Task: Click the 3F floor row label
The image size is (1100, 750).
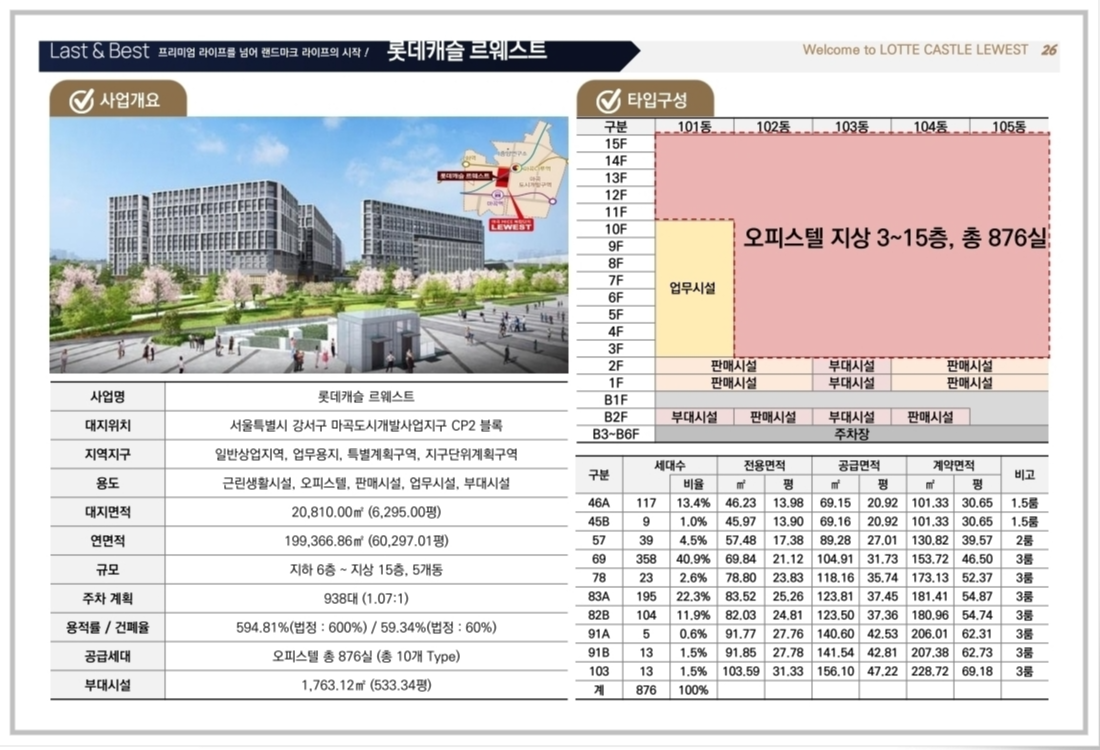Action: 615,349
